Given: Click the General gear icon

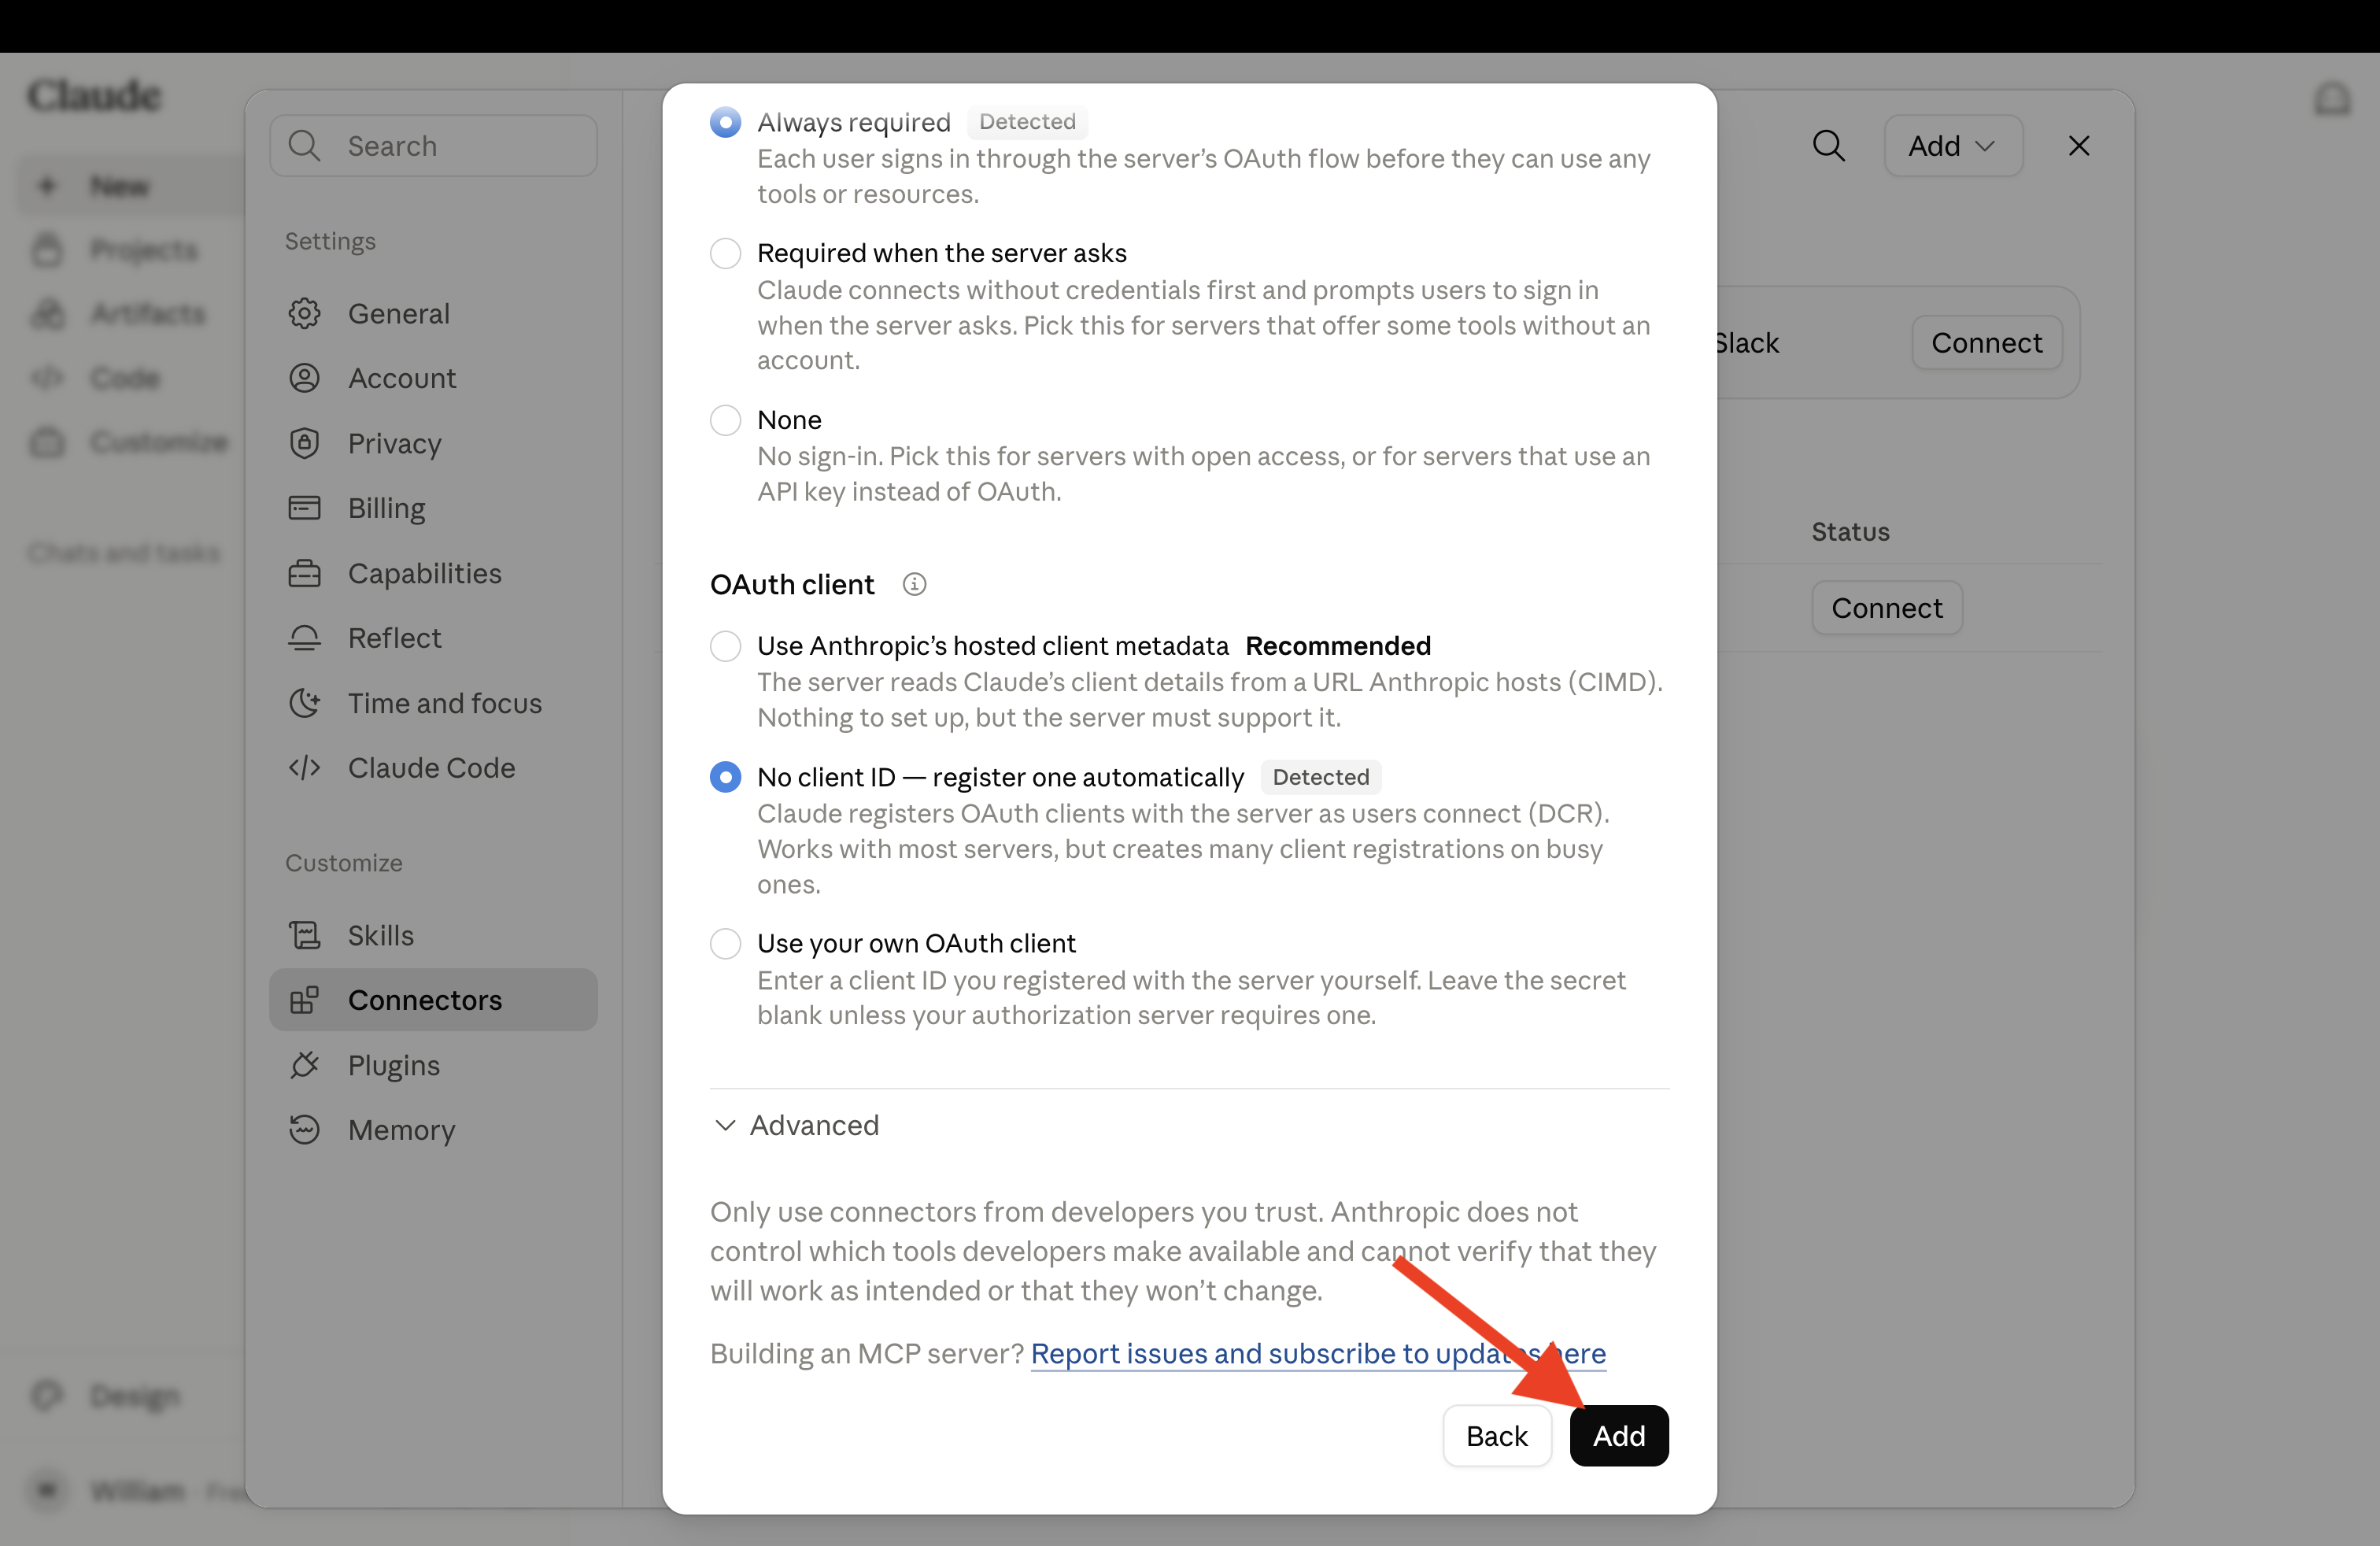Looking at the screenshot, I should pos(304,314).
